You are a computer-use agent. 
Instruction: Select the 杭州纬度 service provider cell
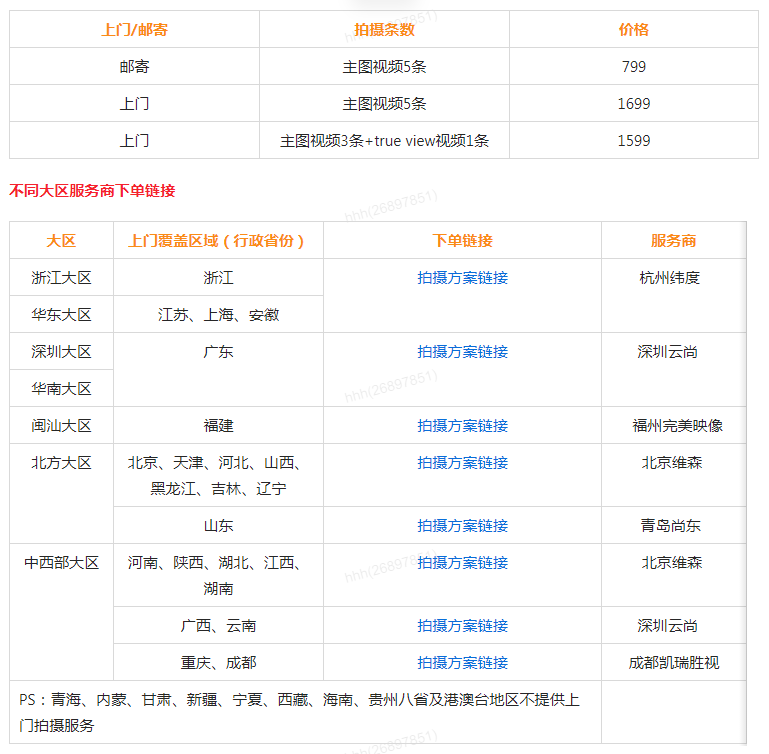[669, 278]
